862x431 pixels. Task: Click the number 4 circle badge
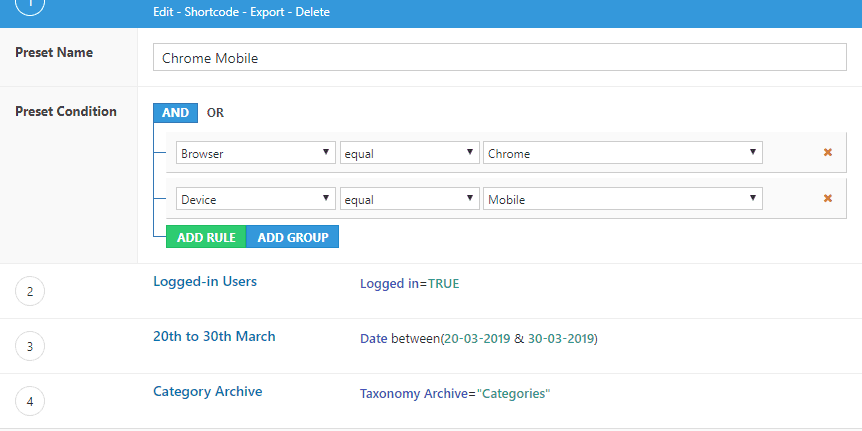30,402
